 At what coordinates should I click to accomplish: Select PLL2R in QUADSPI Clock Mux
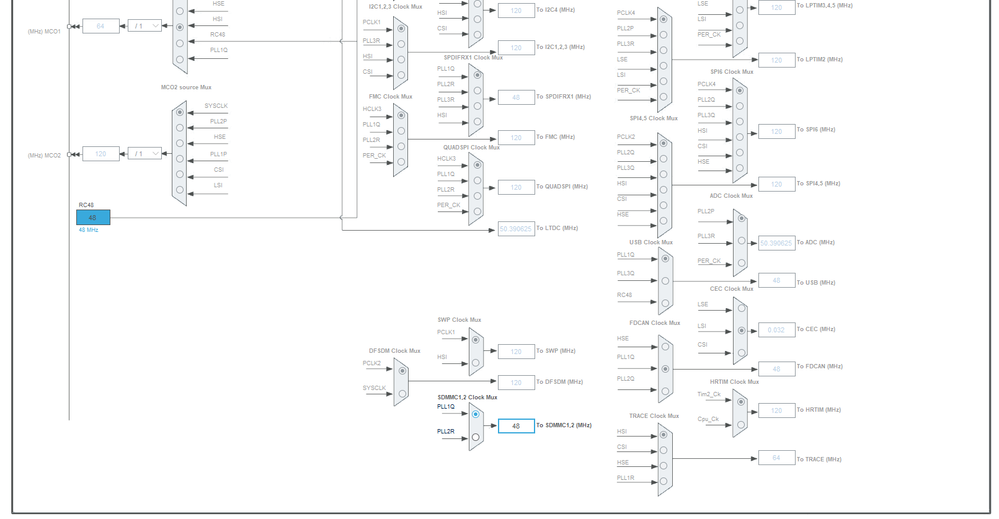477,196
